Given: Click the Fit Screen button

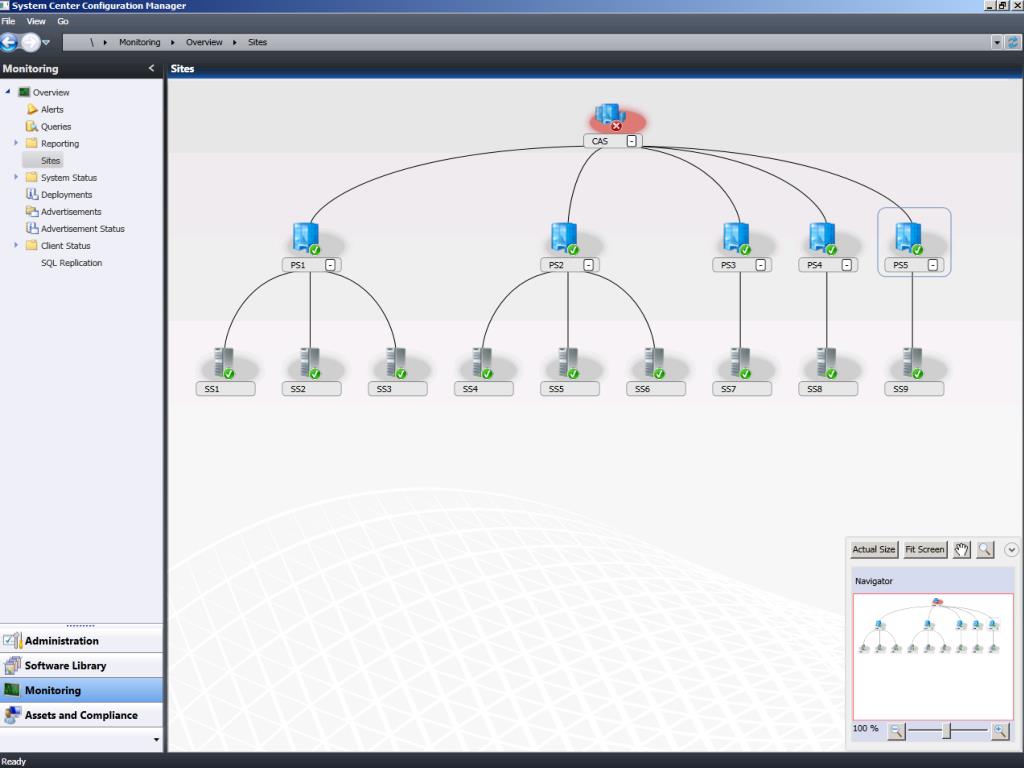Looking at the screenshot, I should 925,549.
